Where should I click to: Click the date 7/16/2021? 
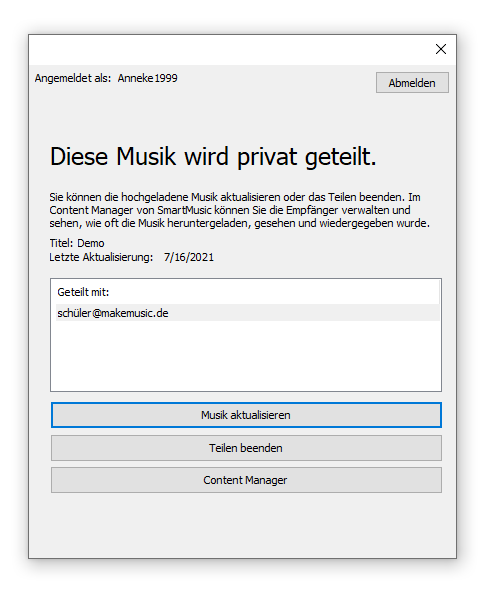(189, 257)
